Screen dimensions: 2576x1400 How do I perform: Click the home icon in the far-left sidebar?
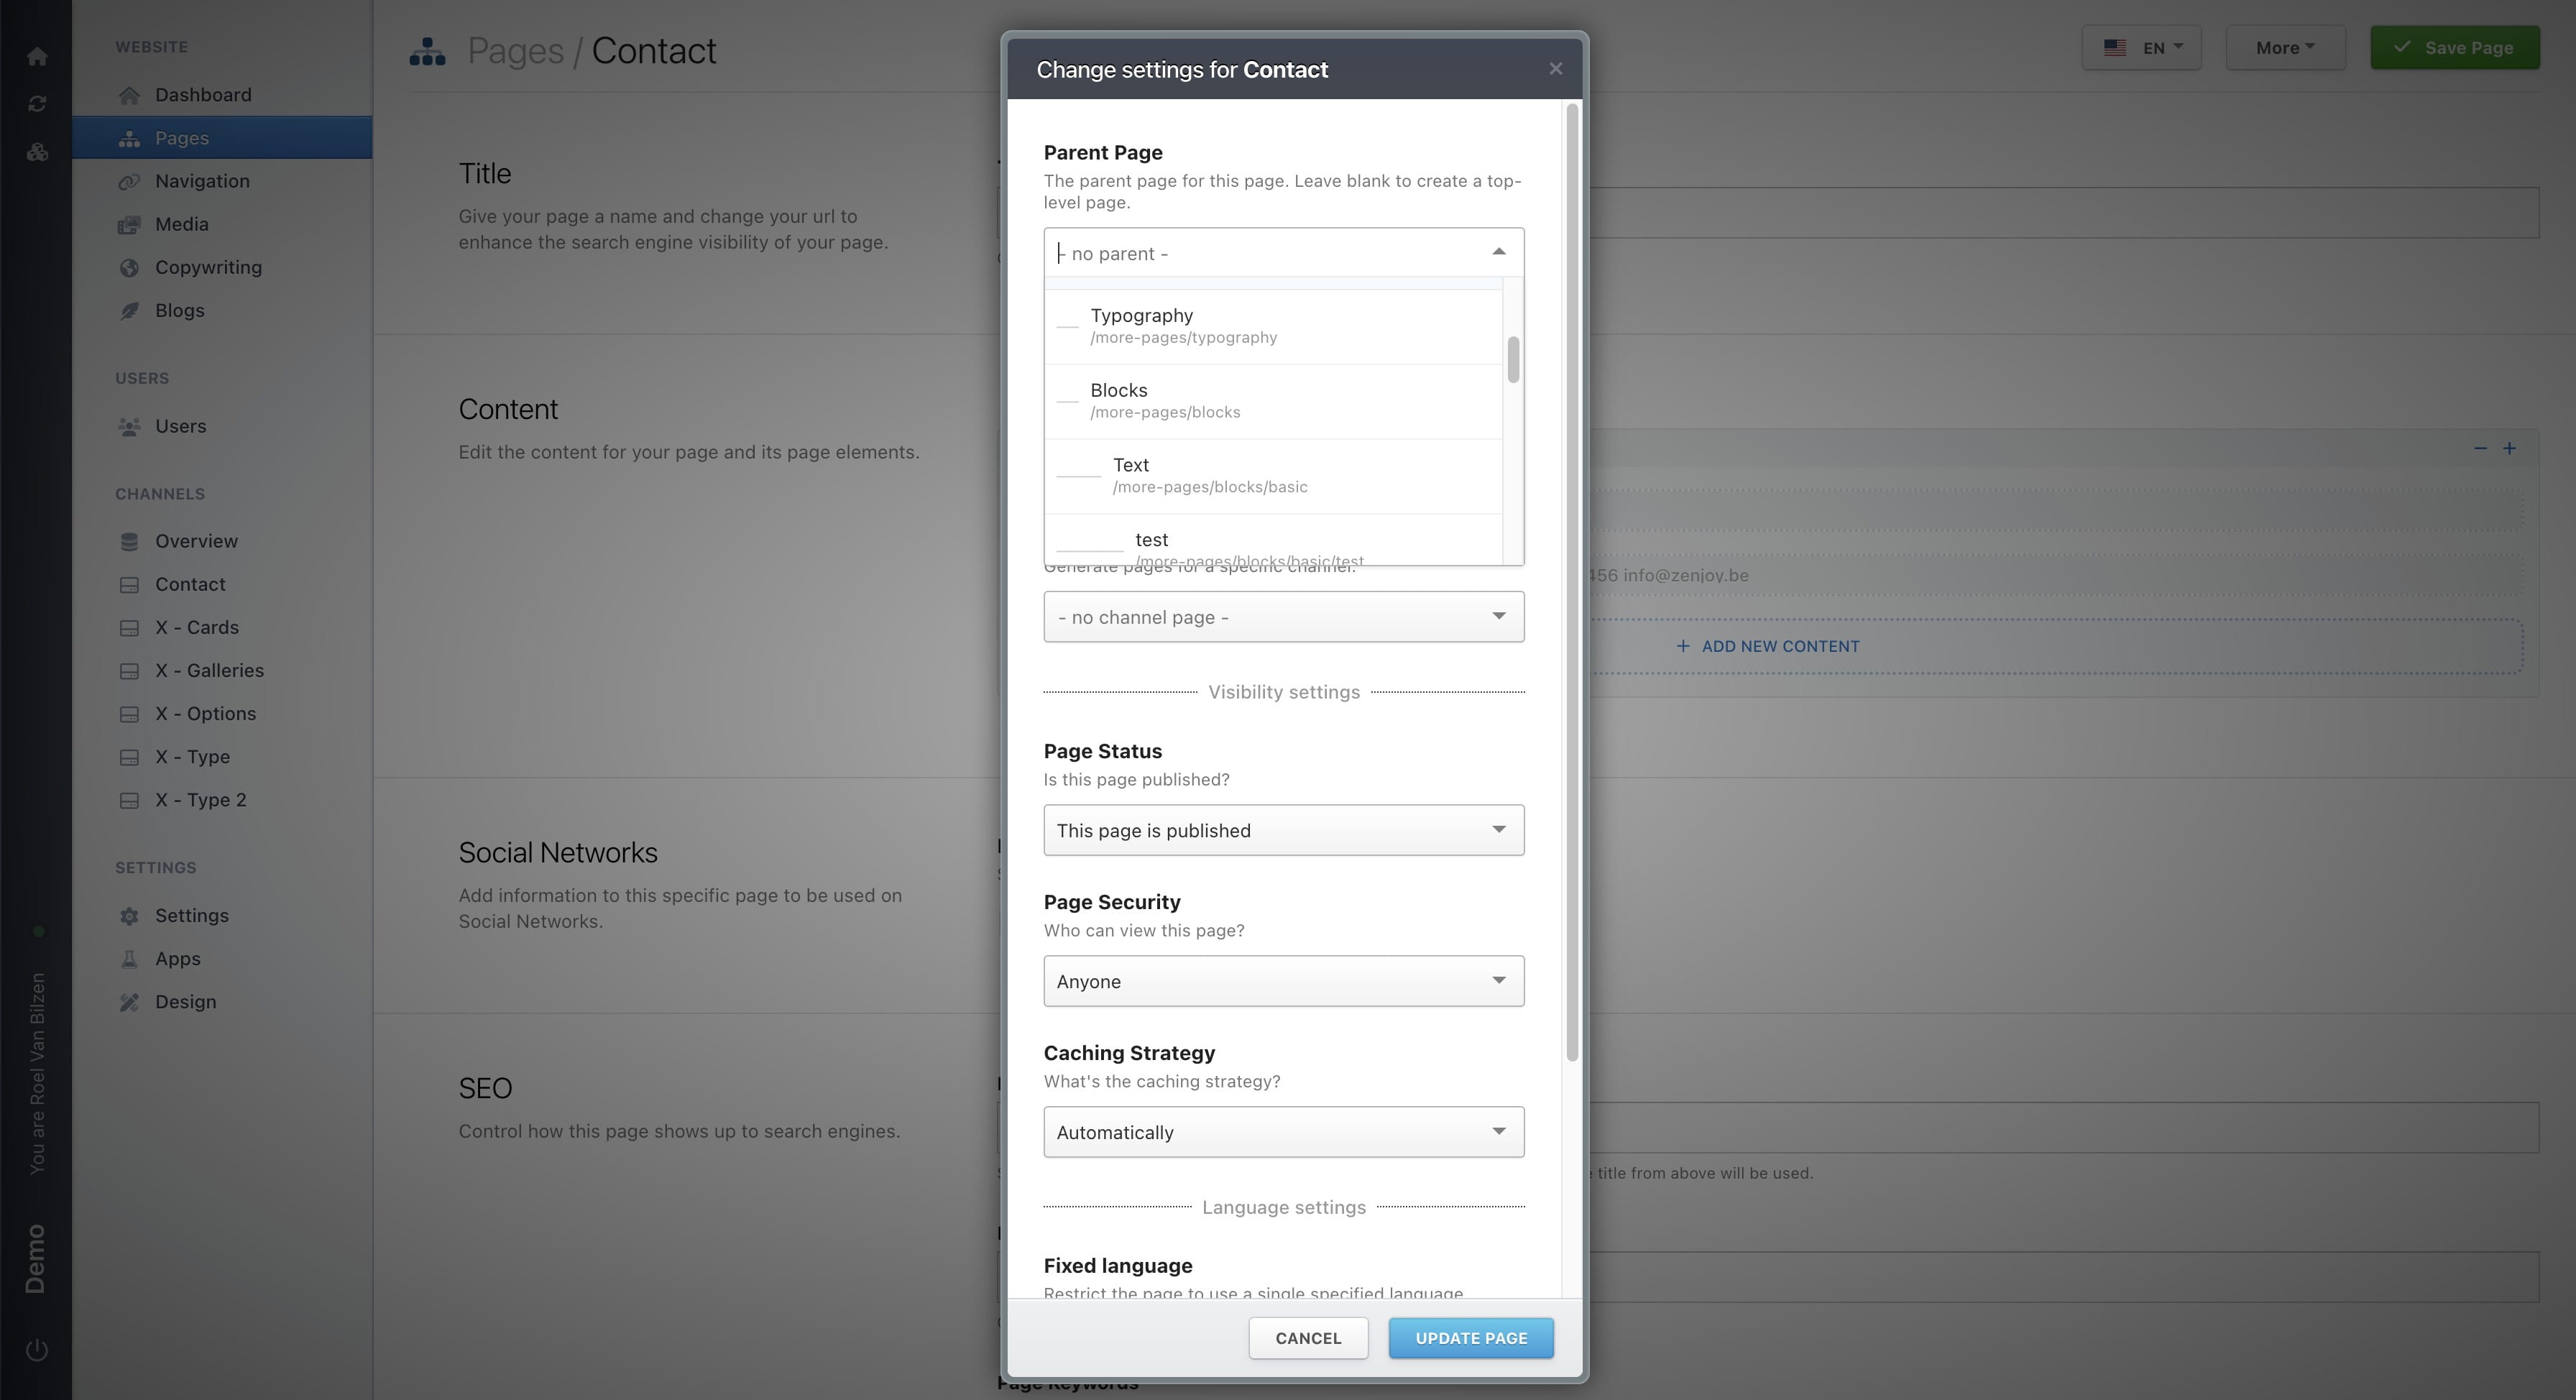point(37,55)
